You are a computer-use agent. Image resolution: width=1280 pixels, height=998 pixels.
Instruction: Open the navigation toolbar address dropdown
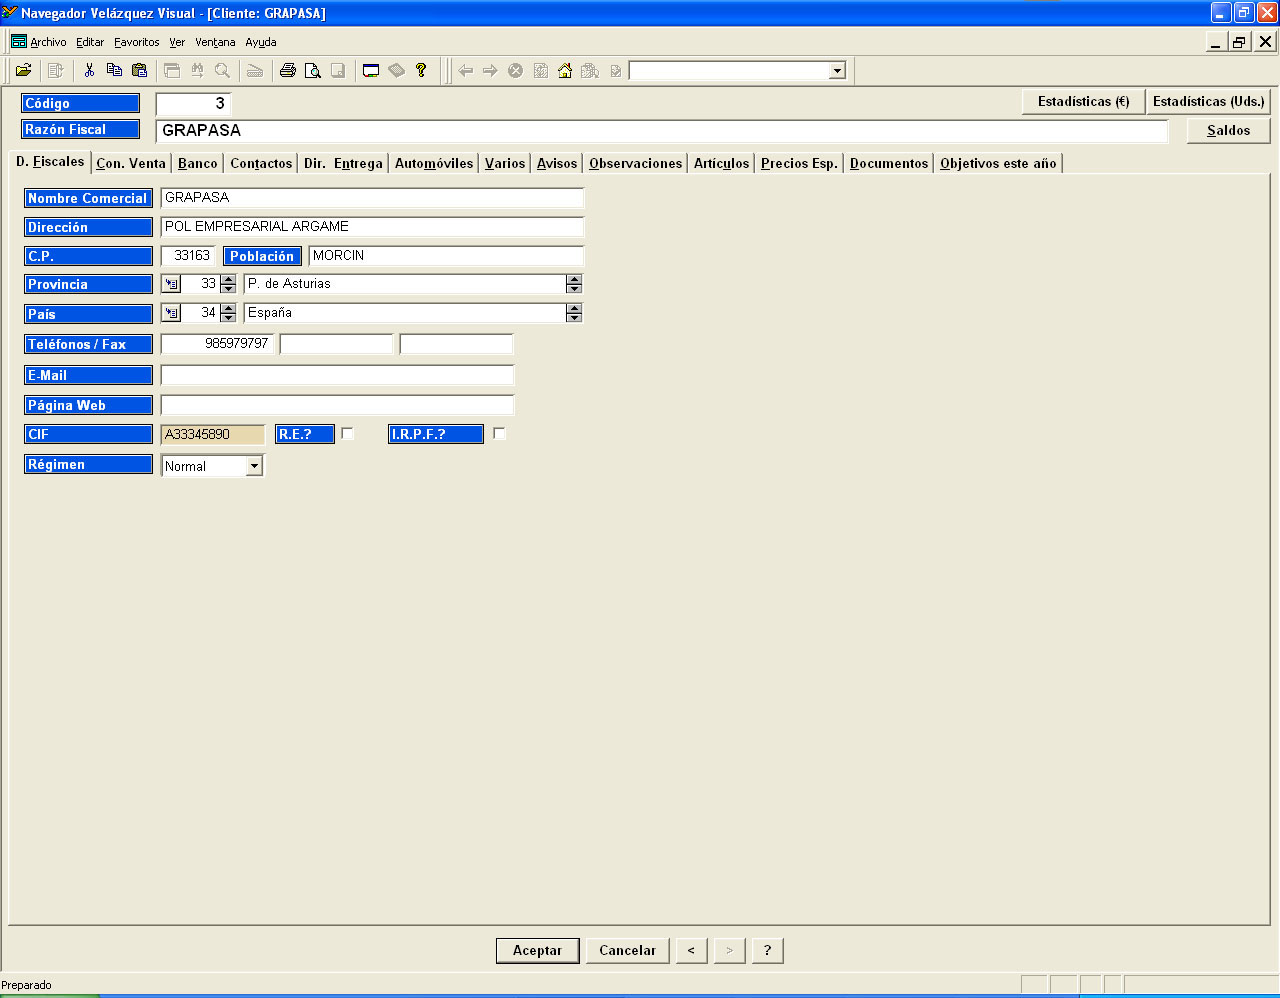837,70
